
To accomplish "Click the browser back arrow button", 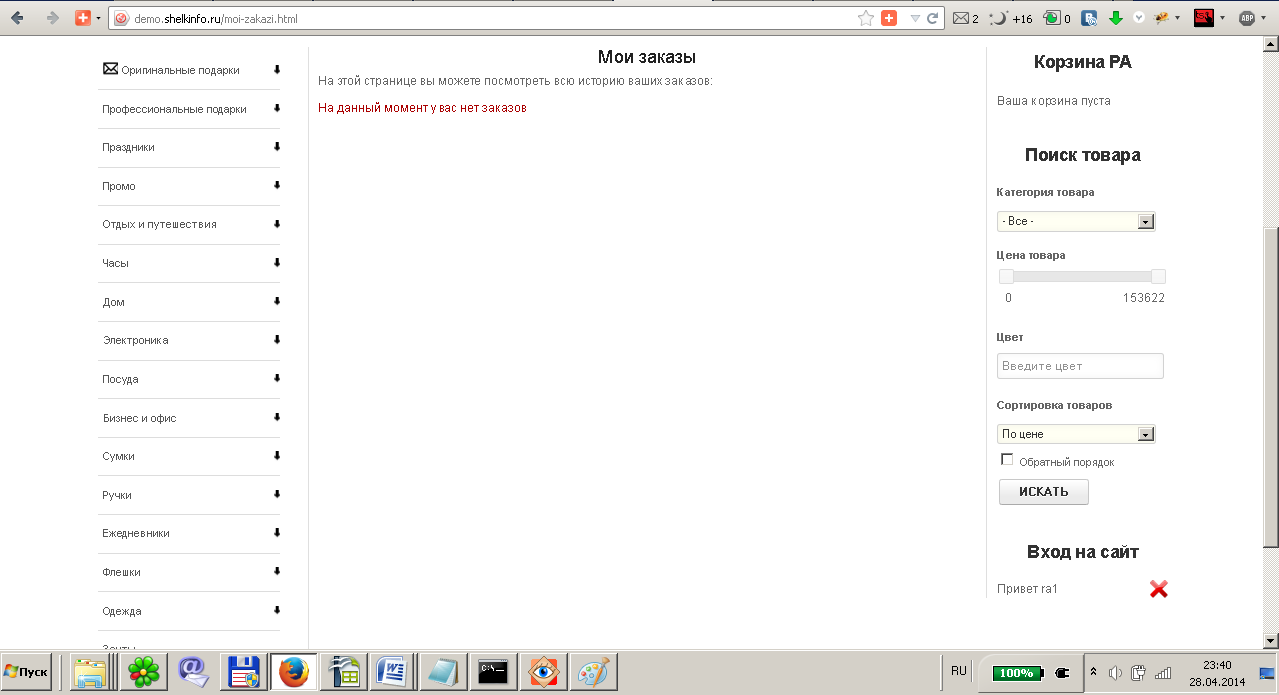I will 17,18.
